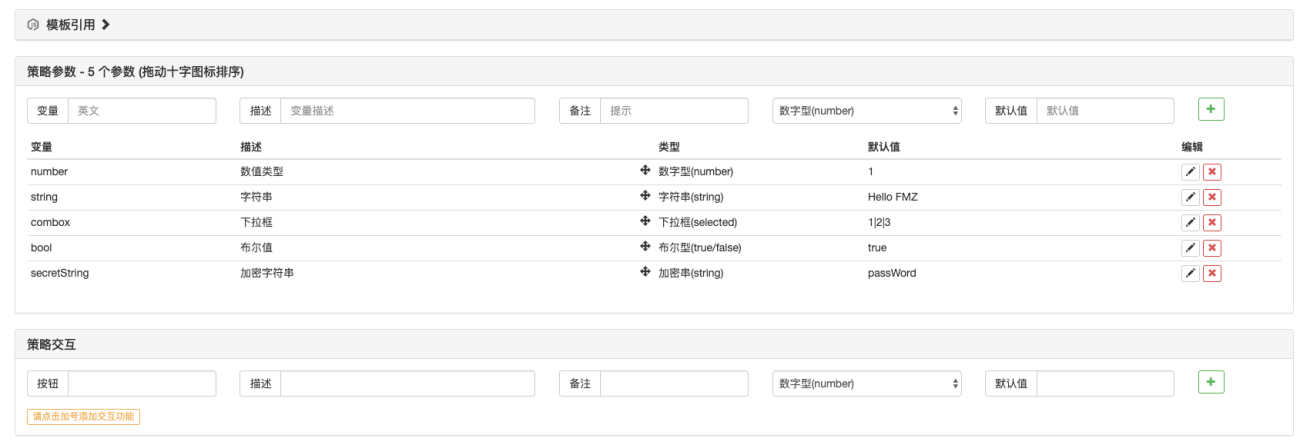Focus the 变量描述 input field
This screenshot has height=445, width=1300.
pos(408,111)
